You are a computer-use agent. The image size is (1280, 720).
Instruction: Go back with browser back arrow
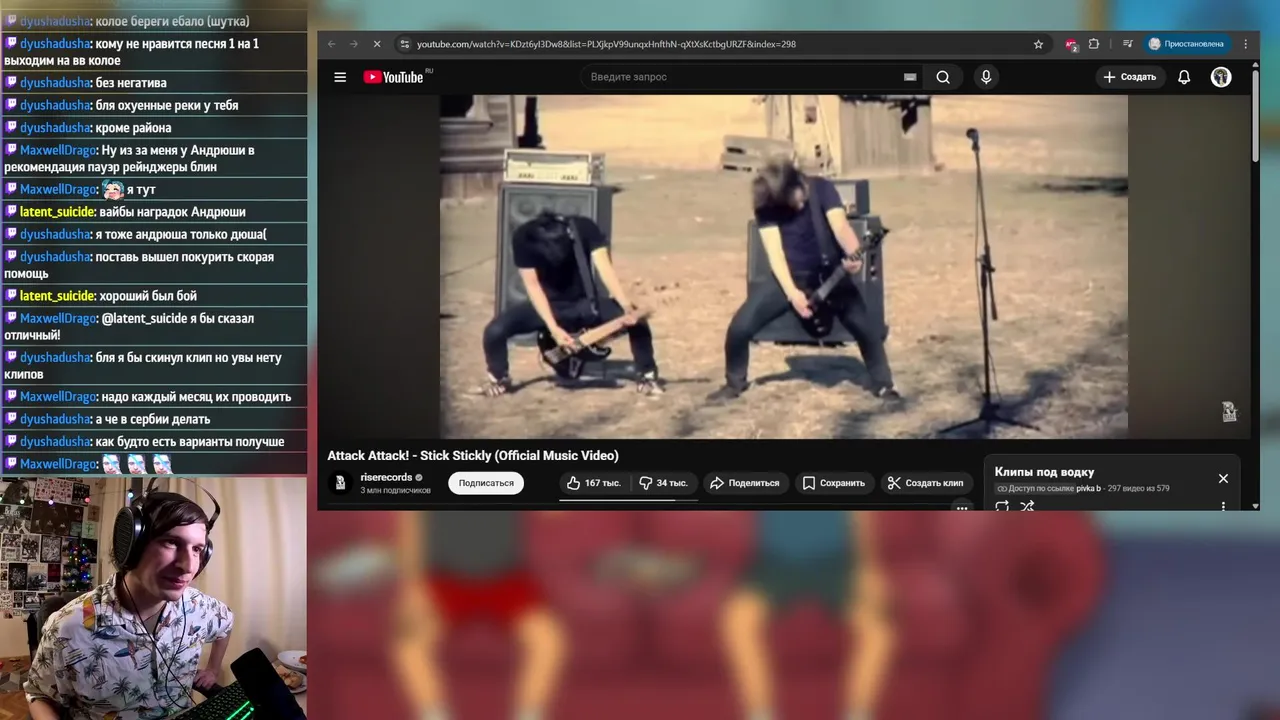tap(332, 44)
